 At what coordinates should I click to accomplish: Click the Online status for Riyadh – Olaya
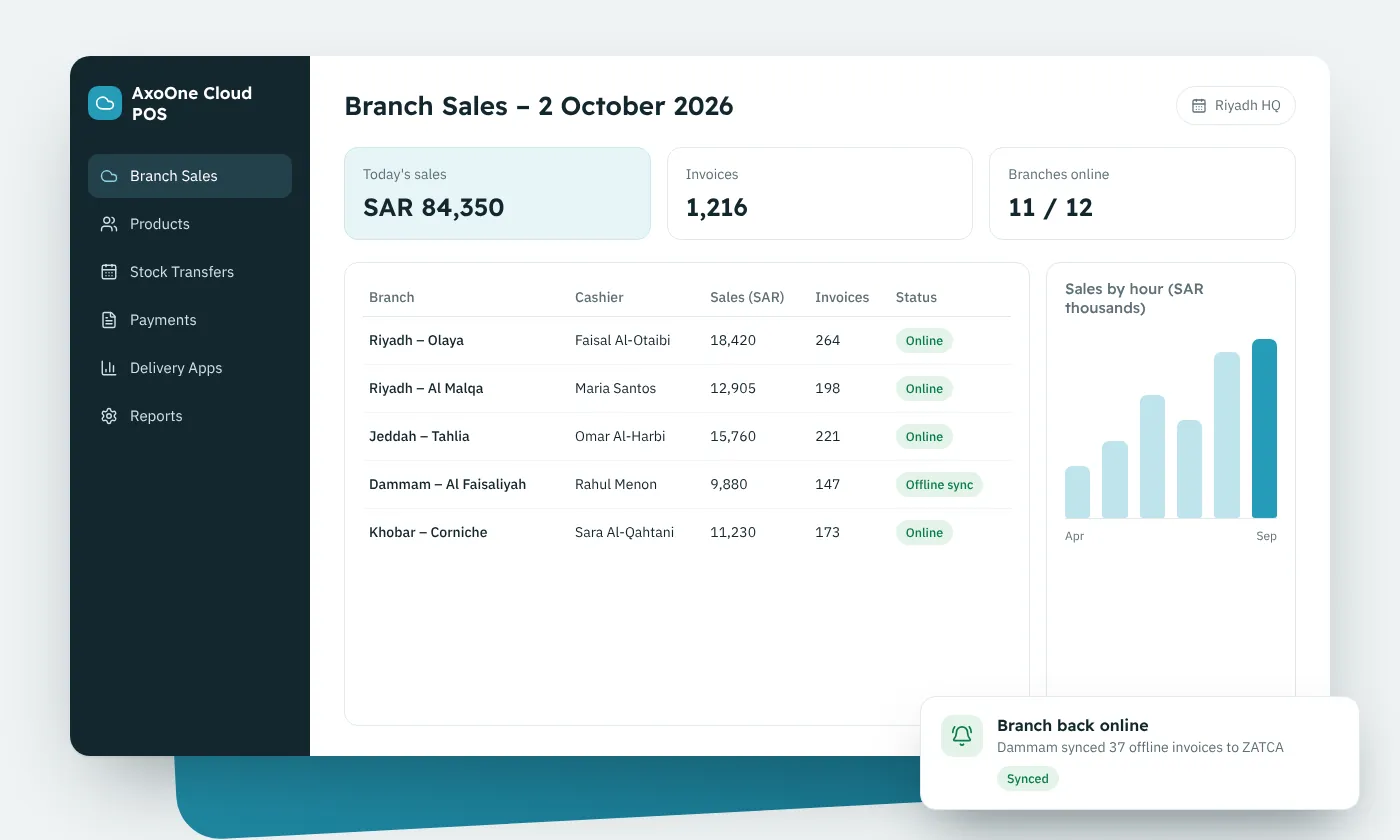pos(924,341)
